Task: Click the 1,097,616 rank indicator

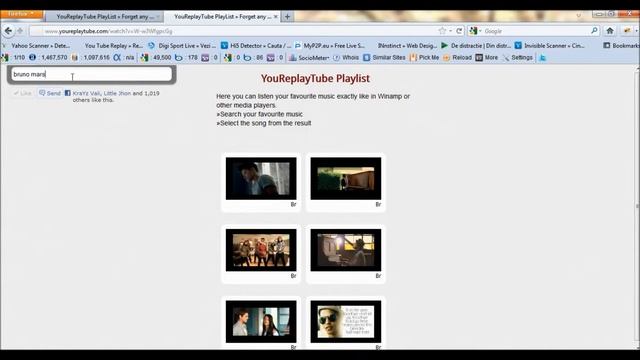Action: click(x=91, y=58)
